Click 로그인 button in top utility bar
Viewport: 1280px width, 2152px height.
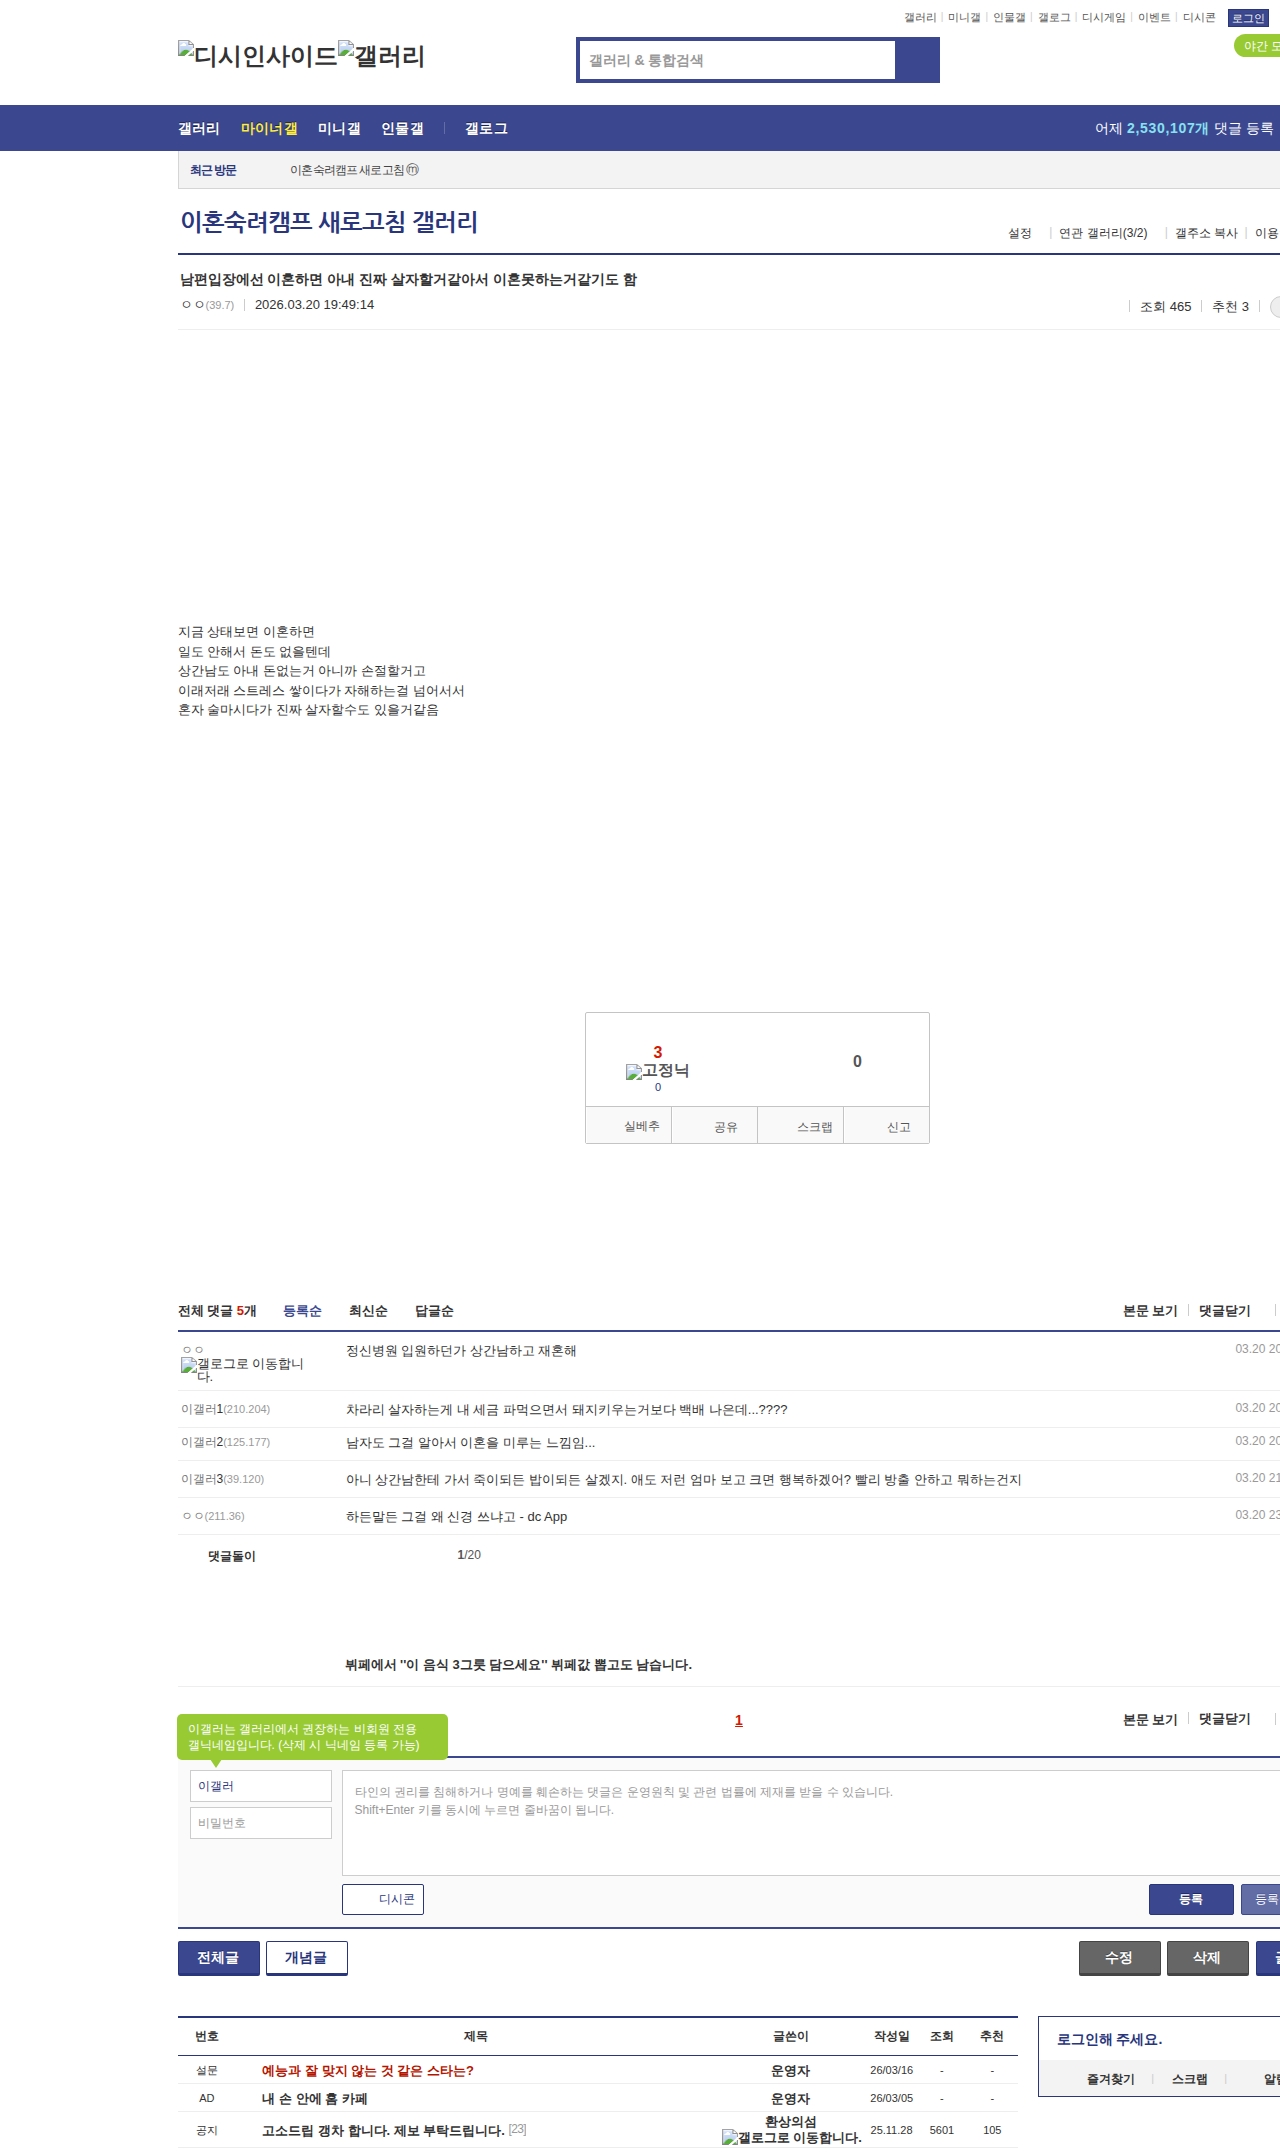(x=1248, y=18)
